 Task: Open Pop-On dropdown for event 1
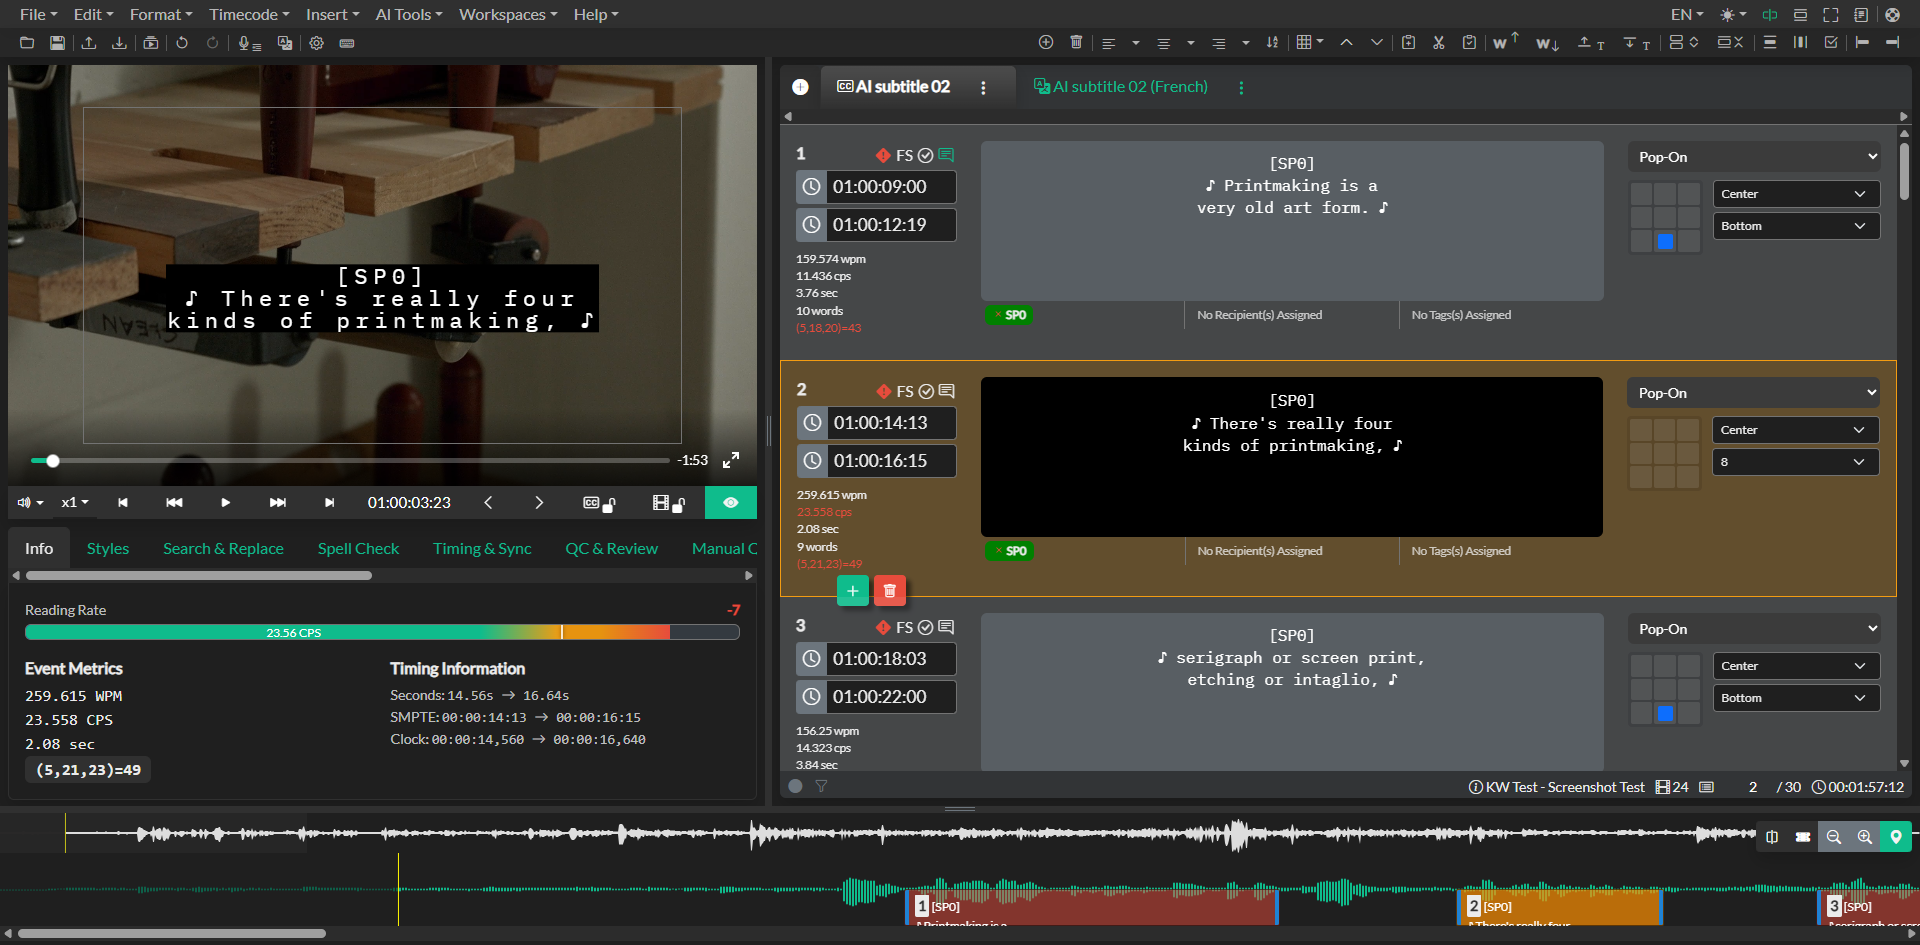(1755, 157)
